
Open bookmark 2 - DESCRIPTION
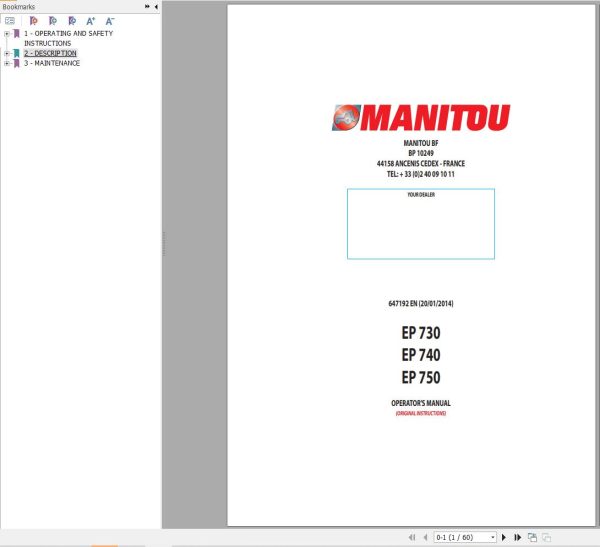pos(50,53)
